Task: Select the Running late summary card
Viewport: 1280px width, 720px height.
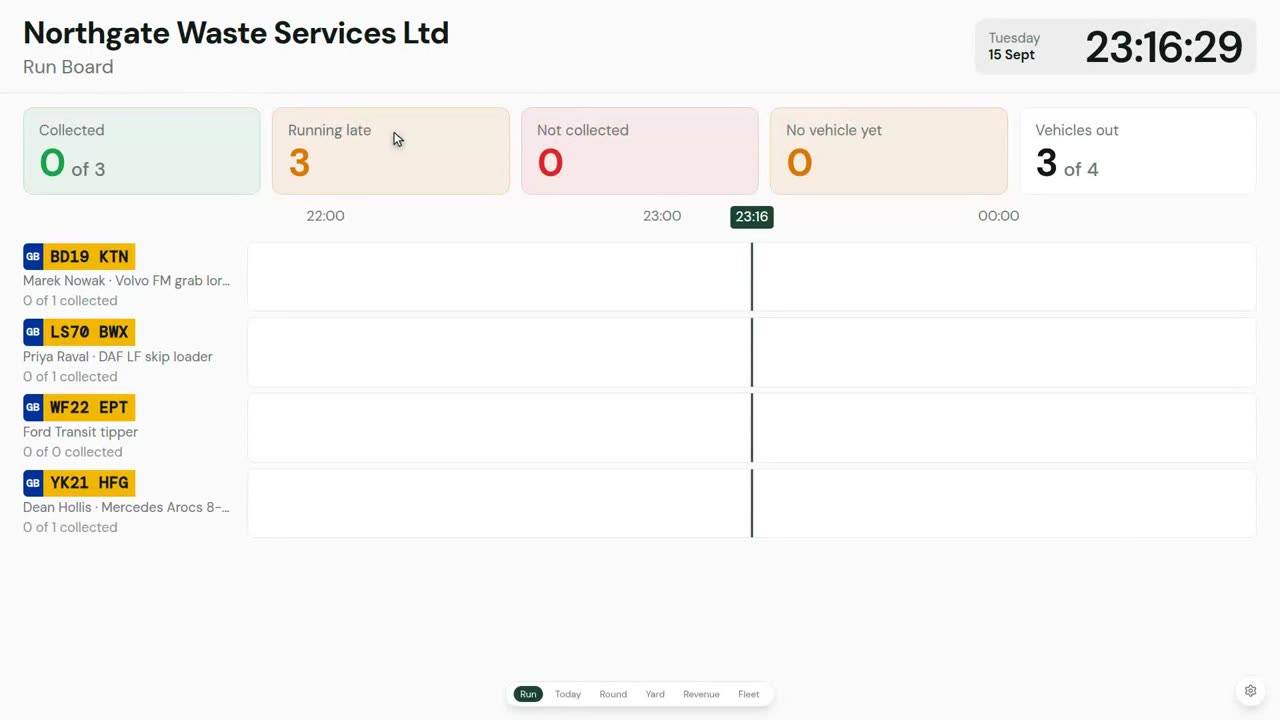Action: click(x=391, y=151)
